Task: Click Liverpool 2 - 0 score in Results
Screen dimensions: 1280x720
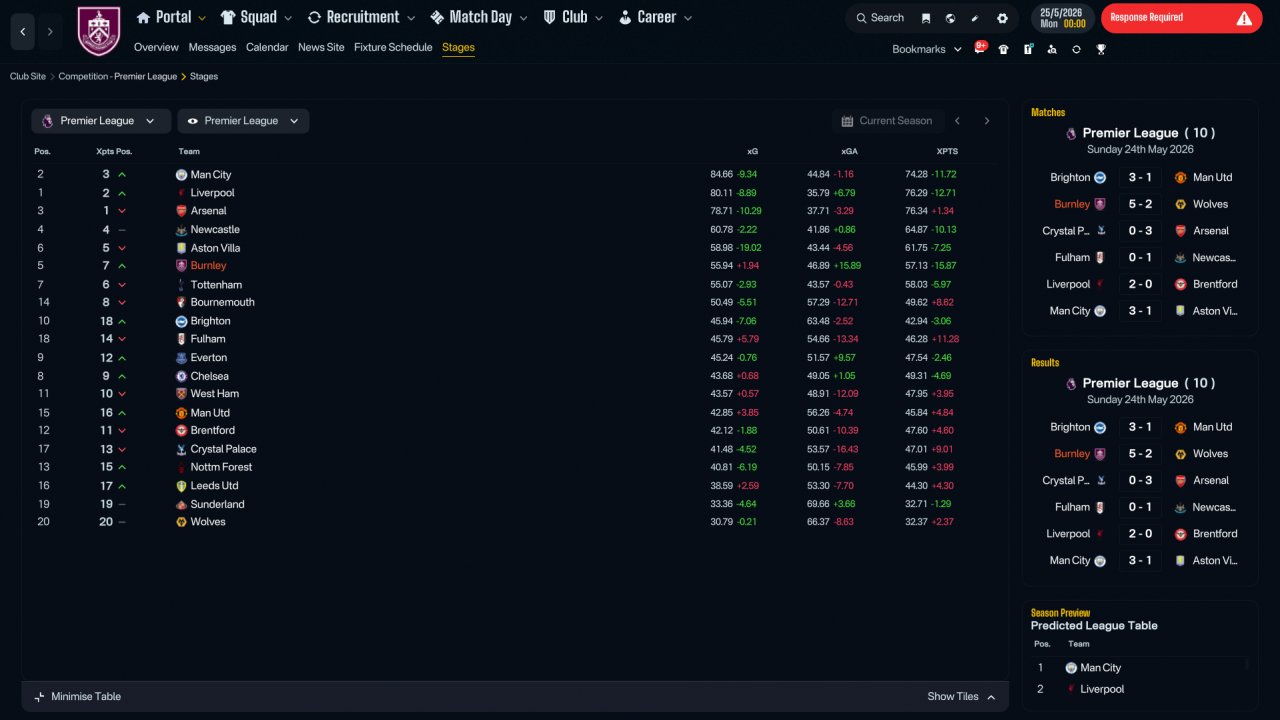Action: coord(1140,534)
